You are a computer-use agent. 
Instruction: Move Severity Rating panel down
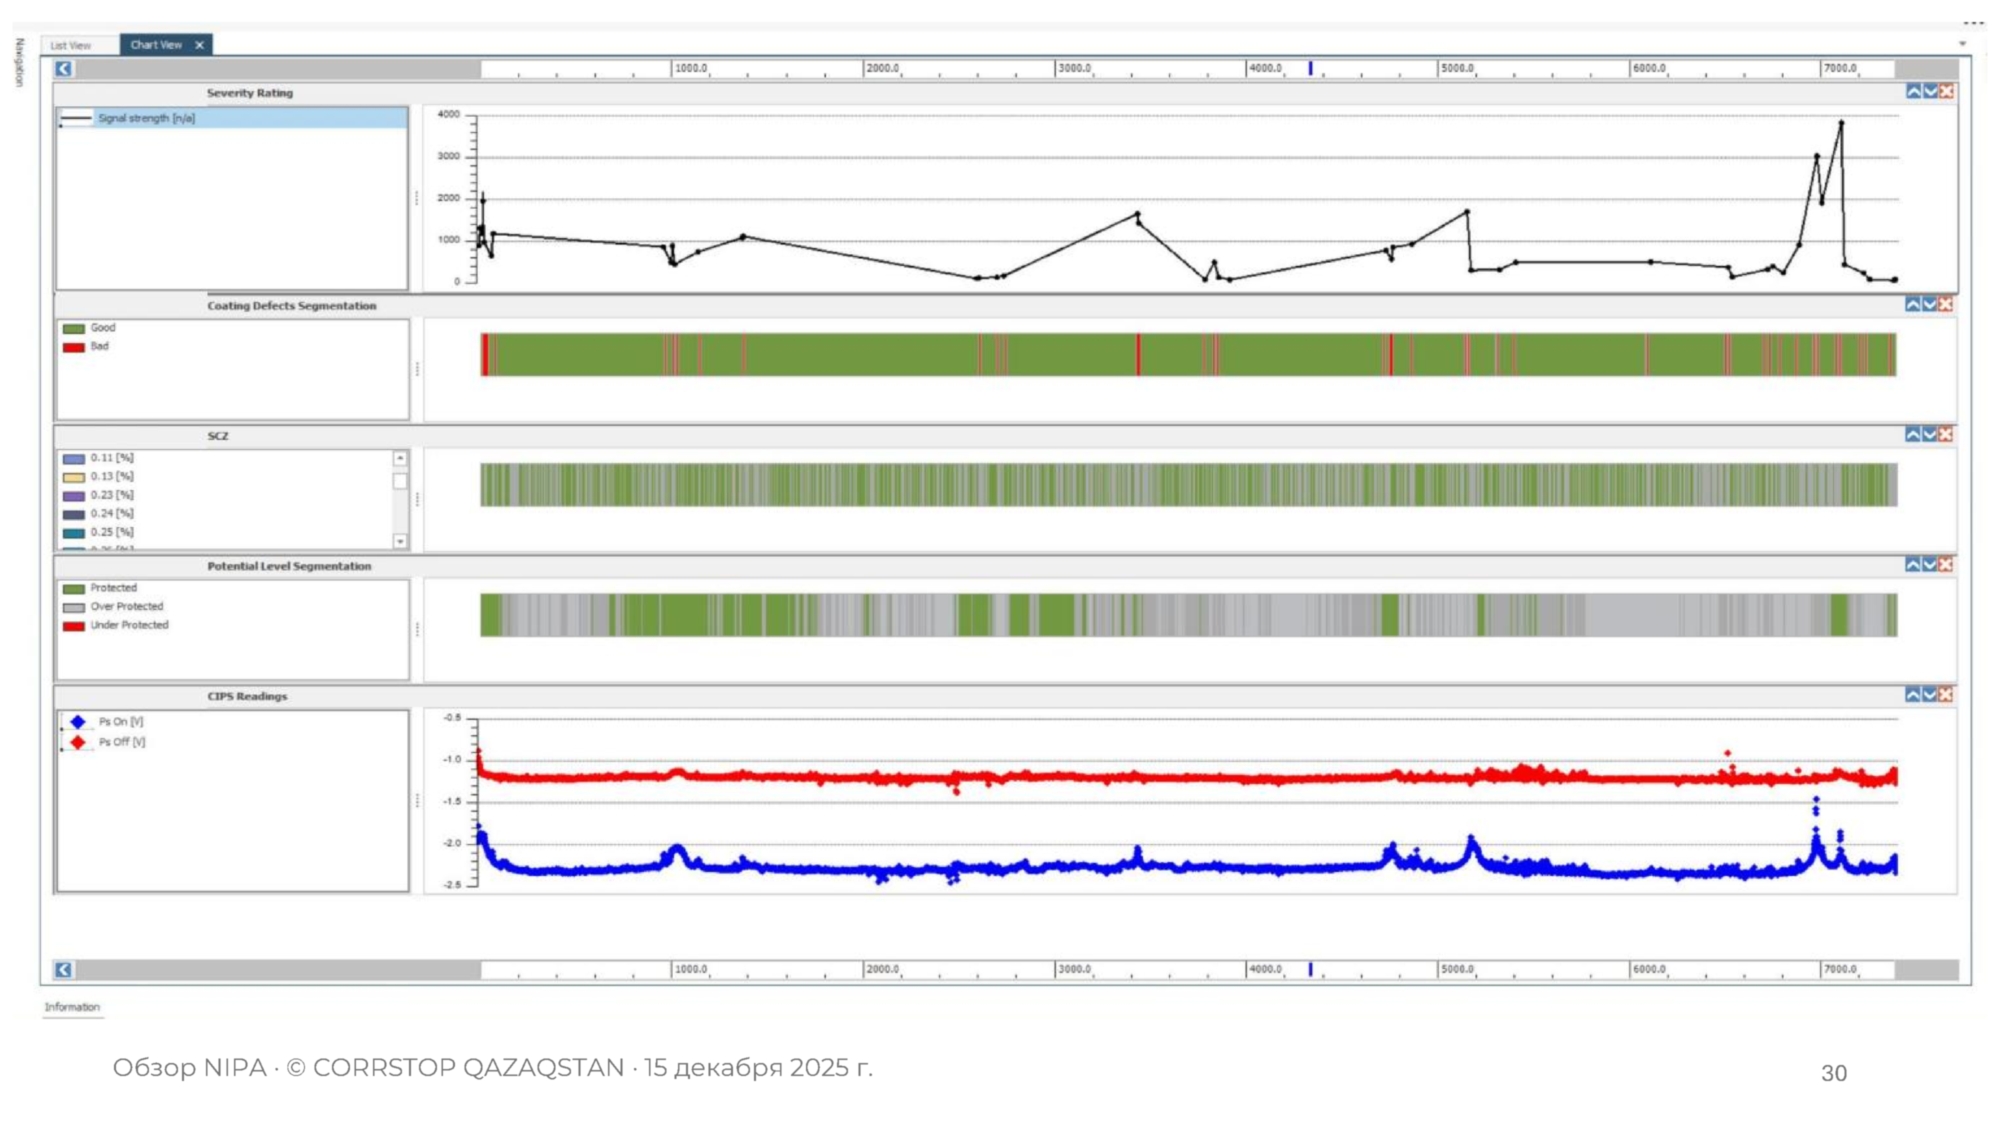(1930, 92)
